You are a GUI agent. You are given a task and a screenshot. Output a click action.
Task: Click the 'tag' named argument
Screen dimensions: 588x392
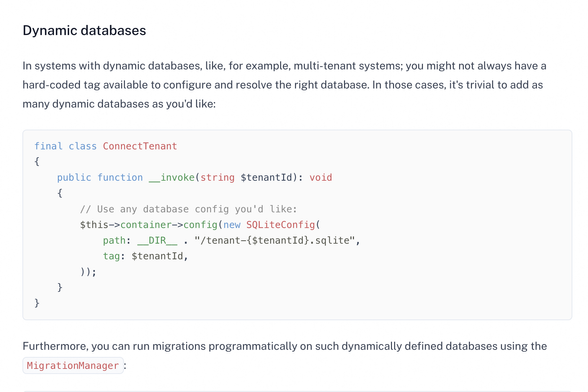coord(111,256)
